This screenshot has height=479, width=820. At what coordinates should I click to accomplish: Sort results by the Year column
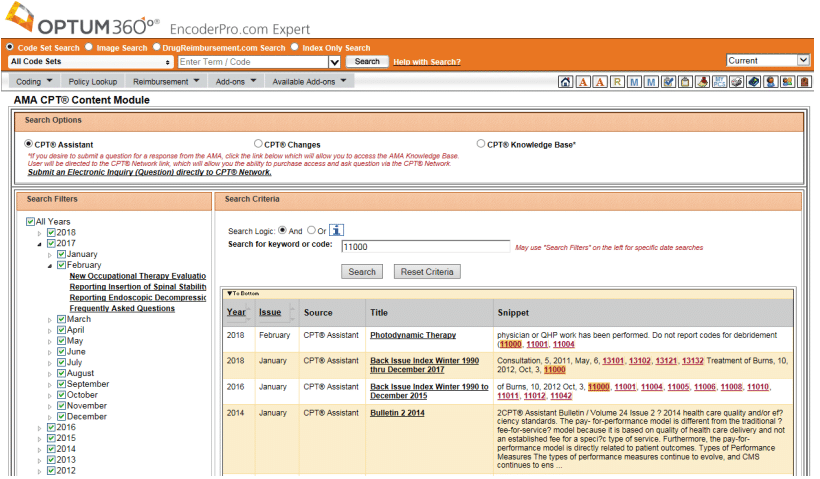236,312
